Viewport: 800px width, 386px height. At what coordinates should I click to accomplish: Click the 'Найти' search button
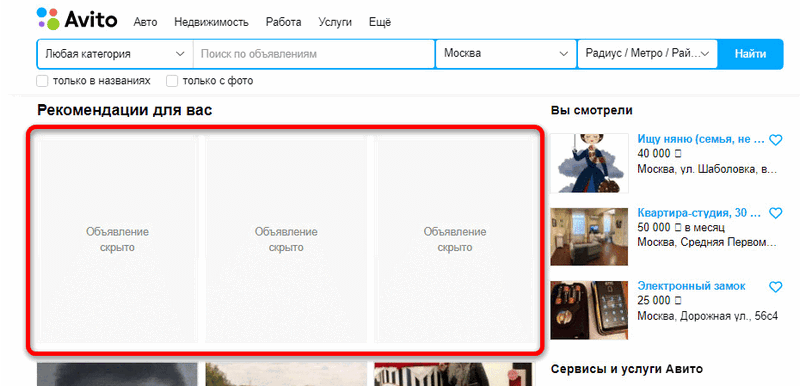(750, 54)
